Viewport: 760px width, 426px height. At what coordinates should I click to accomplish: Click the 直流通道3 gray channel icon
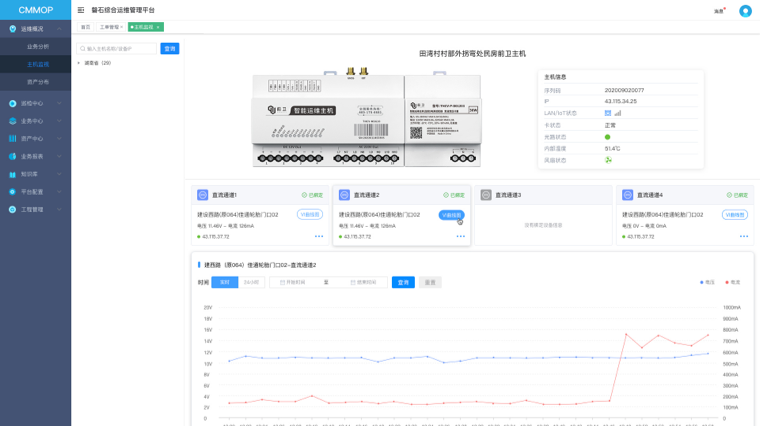point(486,195)
